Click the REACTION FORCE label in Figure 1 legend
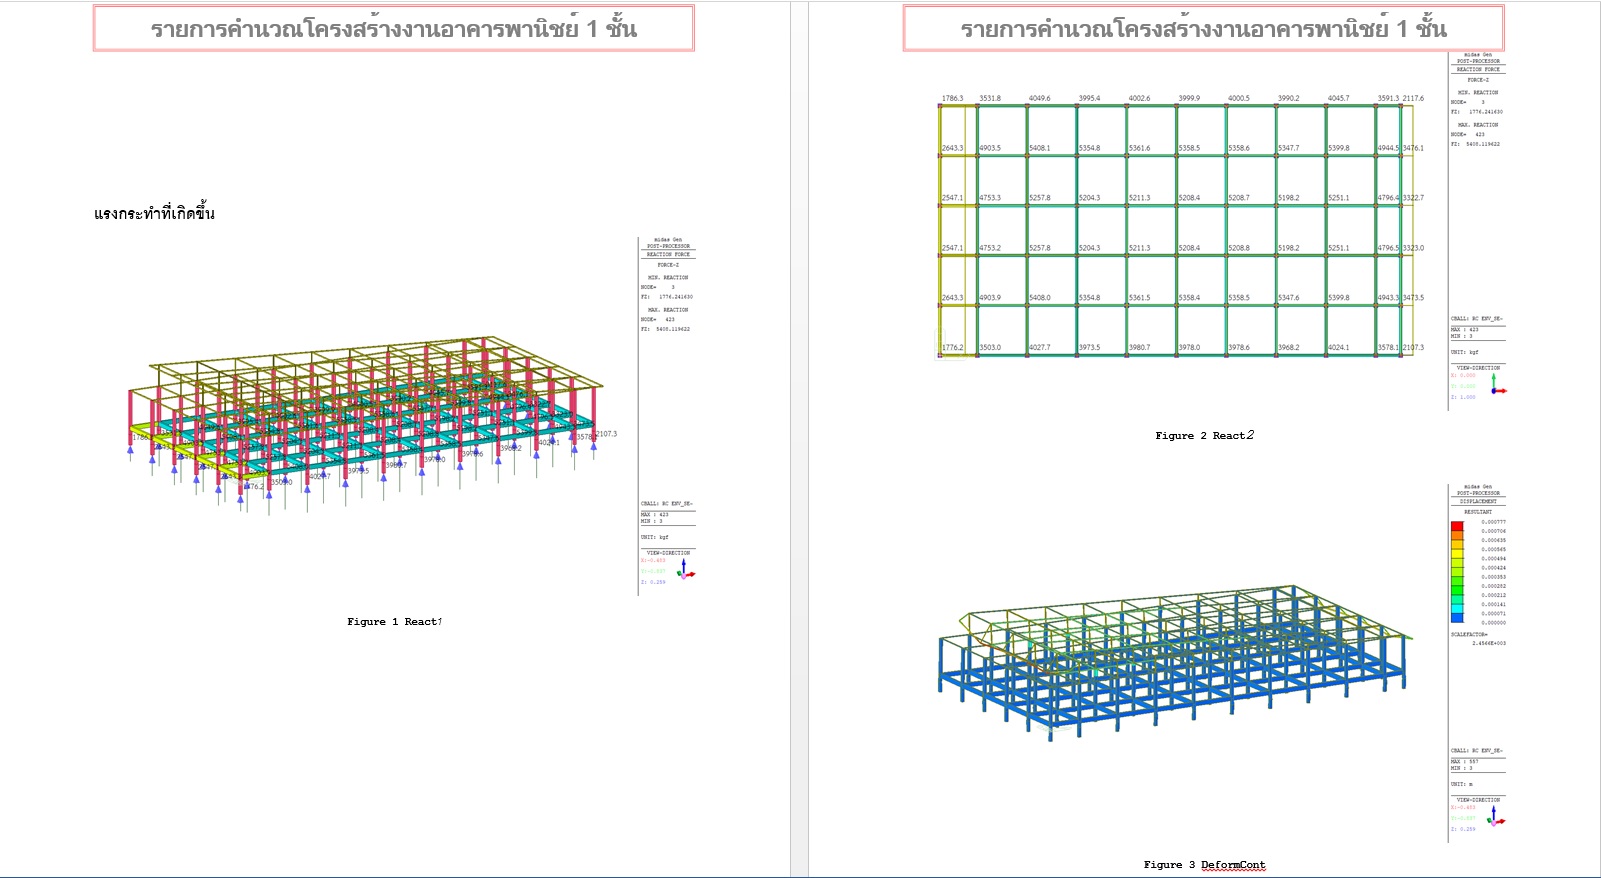Screen dimensions: 1601x878 coord(667,255)
